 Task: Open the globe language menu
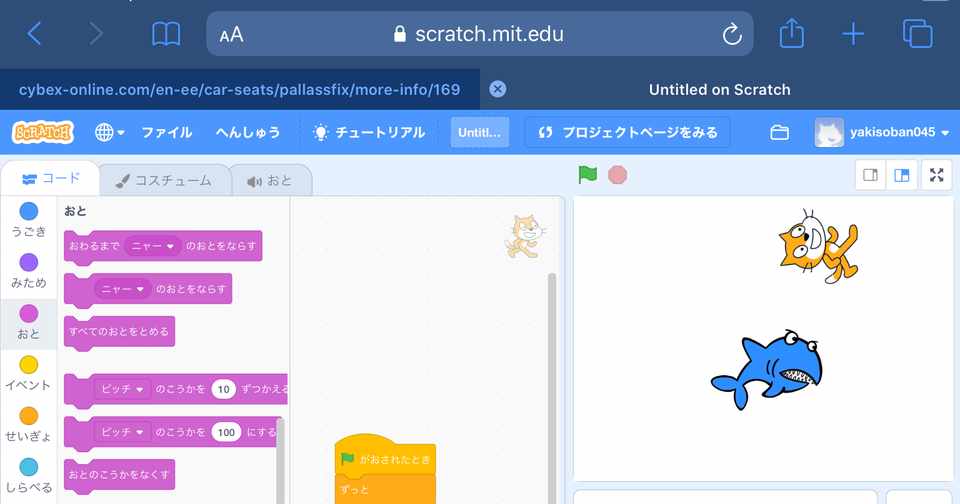pyautogui.click(x=110, y=132)
